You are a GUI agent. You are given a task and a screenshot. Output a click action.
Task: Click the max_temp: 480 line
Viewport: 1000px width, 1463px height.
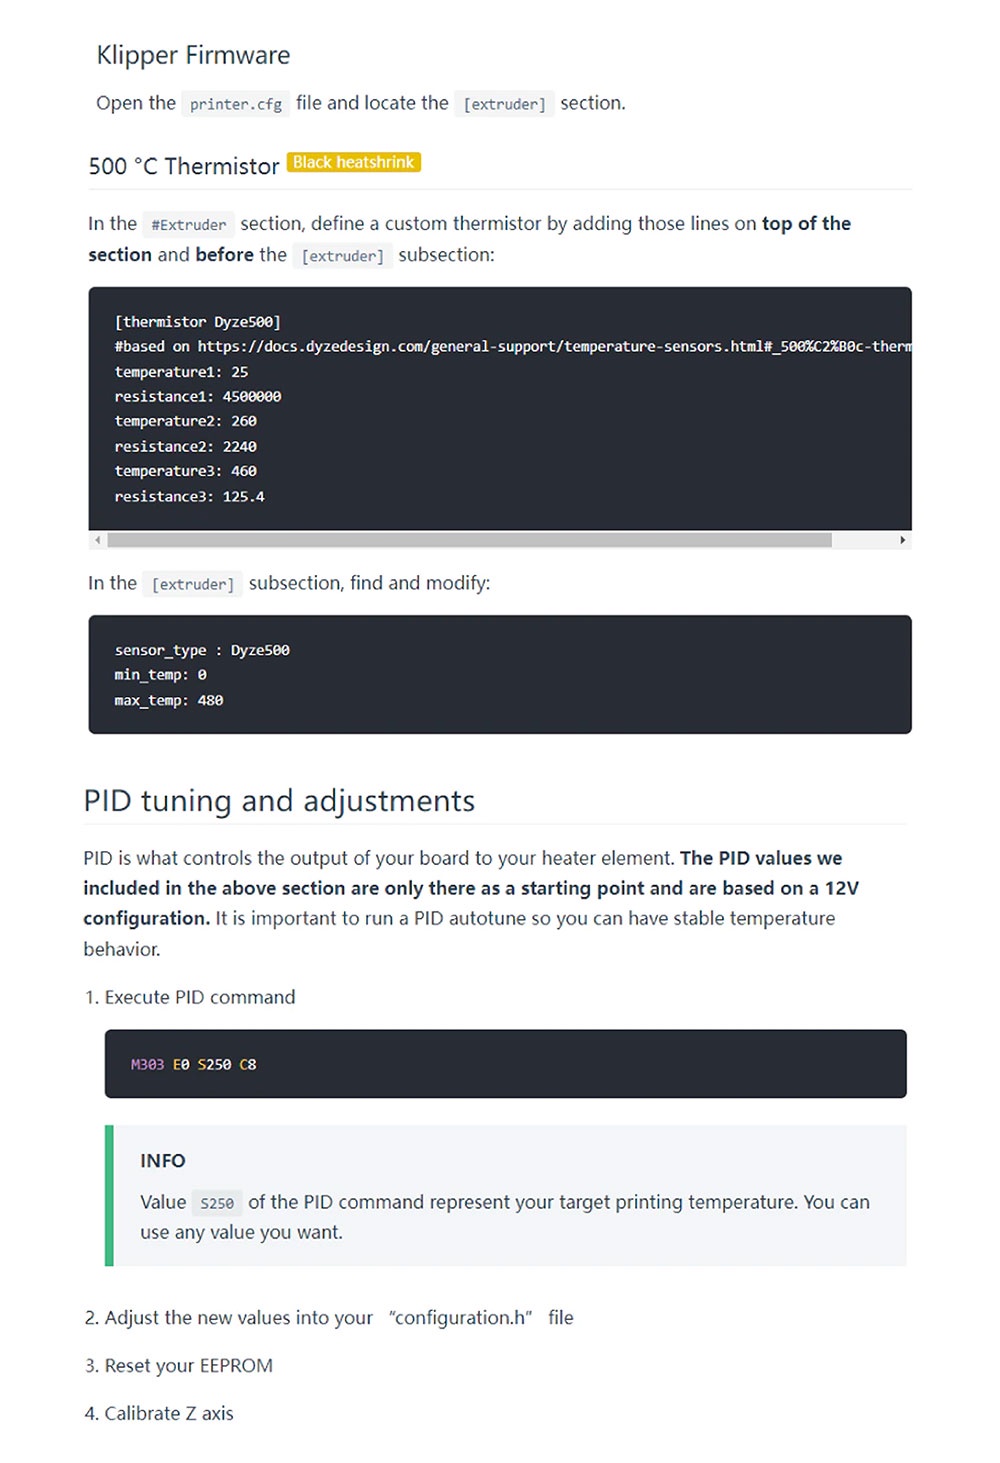(x=169, y=700)
